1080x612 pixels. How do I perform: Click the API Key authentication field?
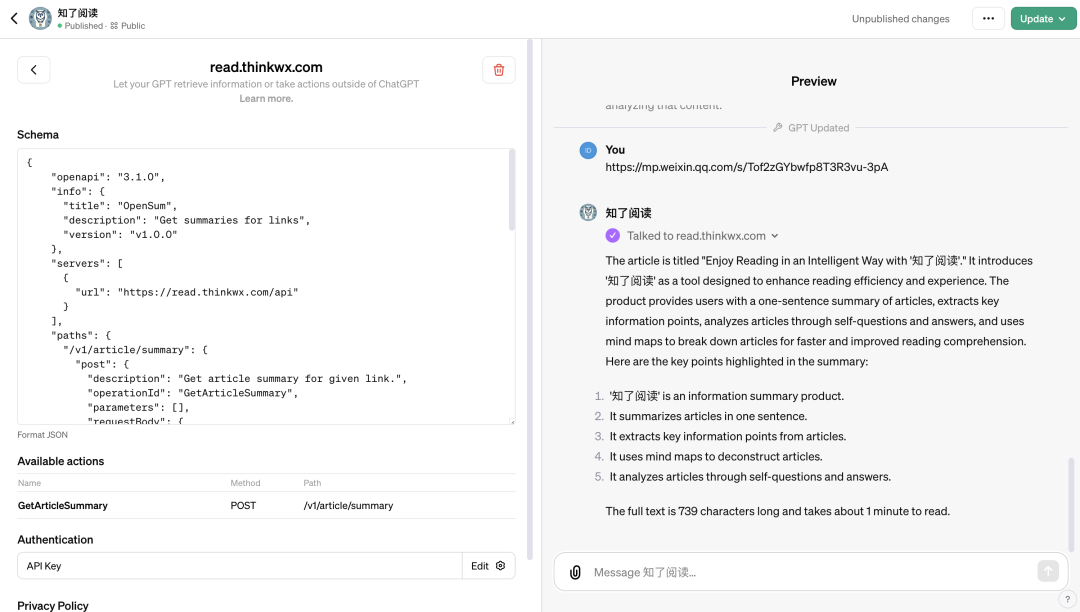click(x=240, y=566)
